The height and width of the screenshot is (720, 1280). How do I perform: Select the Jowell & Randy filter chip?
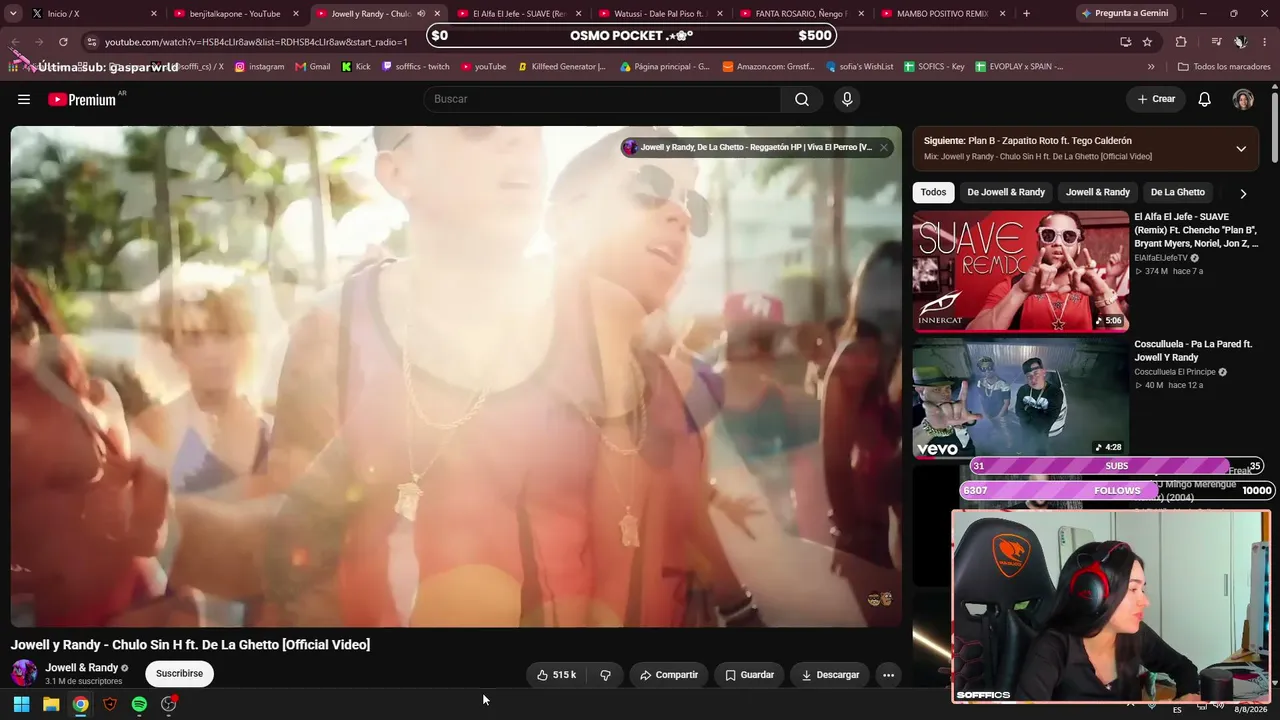[x=1098, y=192]
